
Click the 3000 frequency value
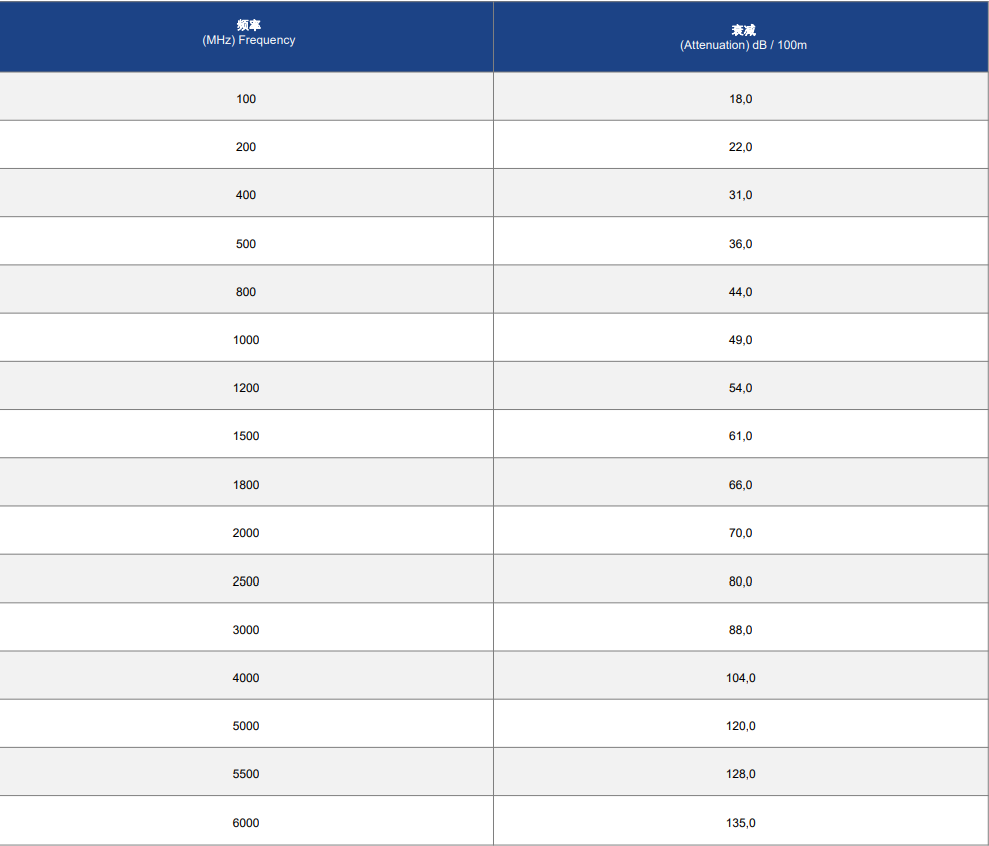click(246, 630)
